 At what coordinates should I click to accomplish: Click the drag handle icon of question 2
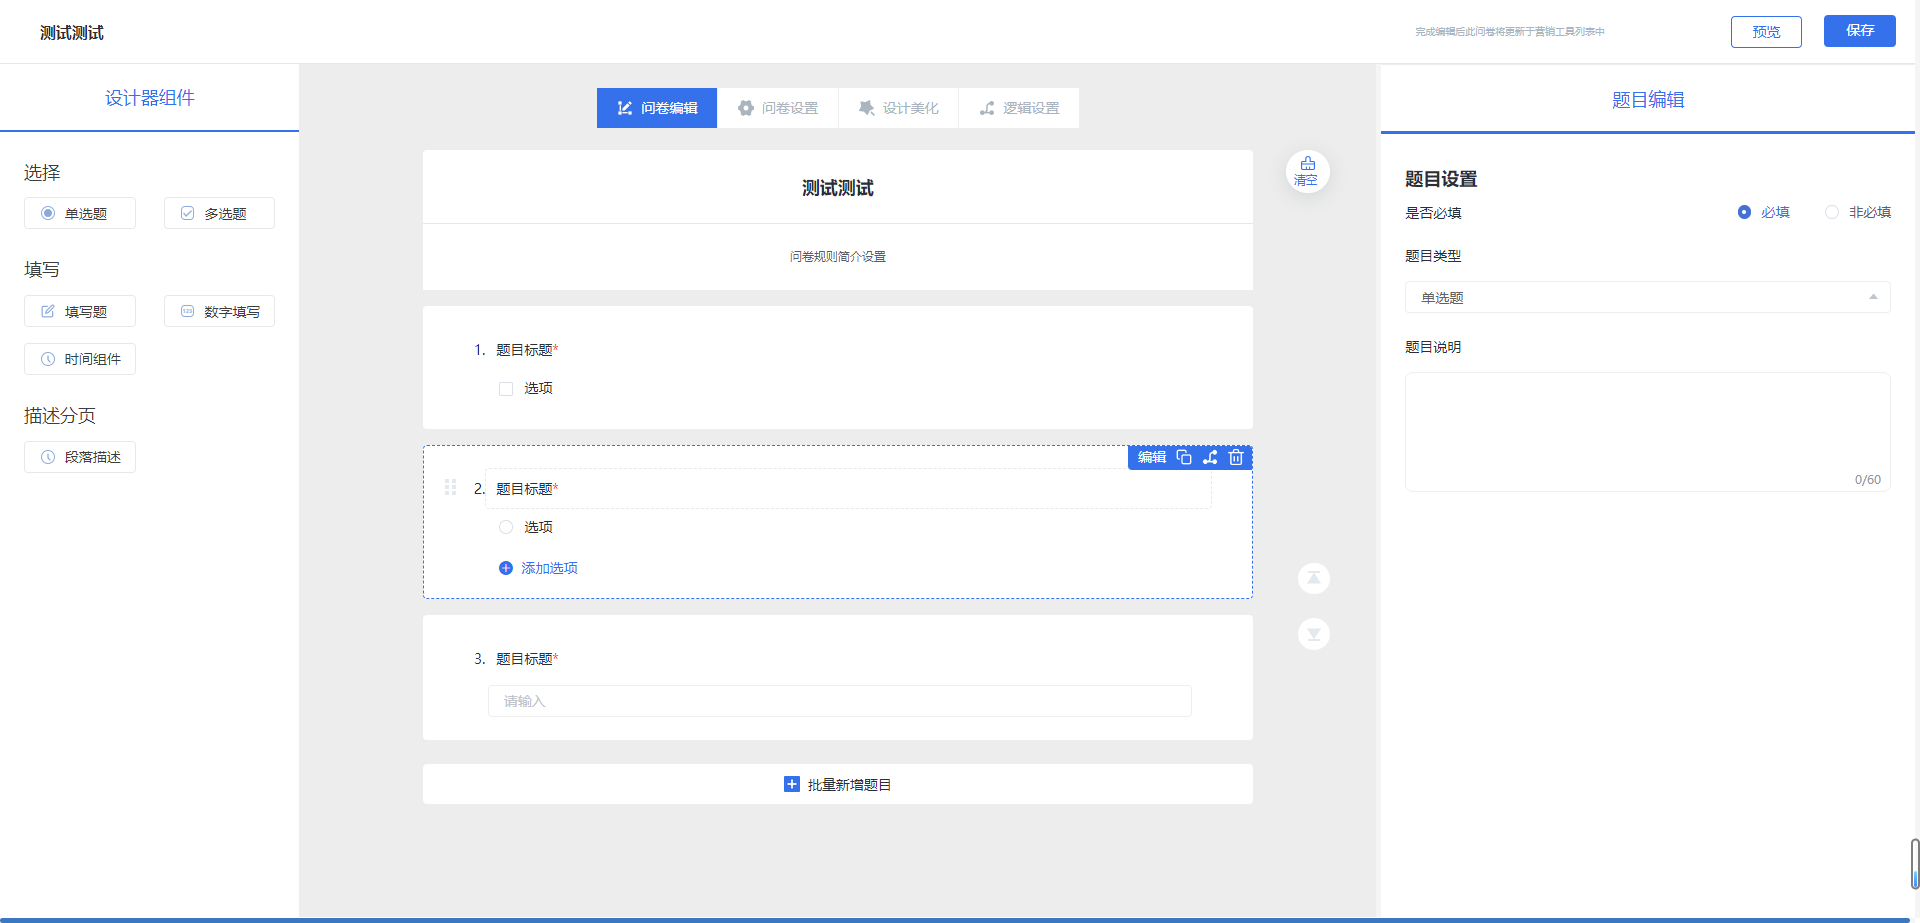(450, 487)
